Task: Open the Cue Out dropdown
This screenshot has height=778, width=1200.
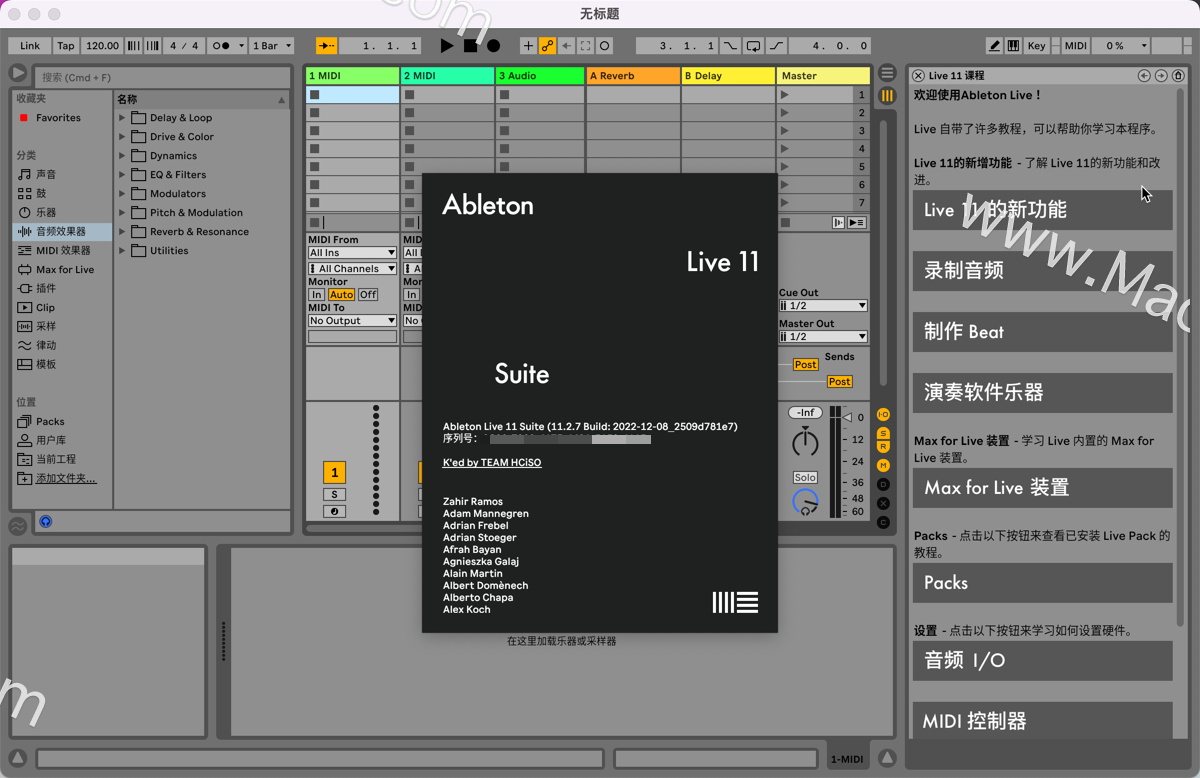Action: click(823, 305)
